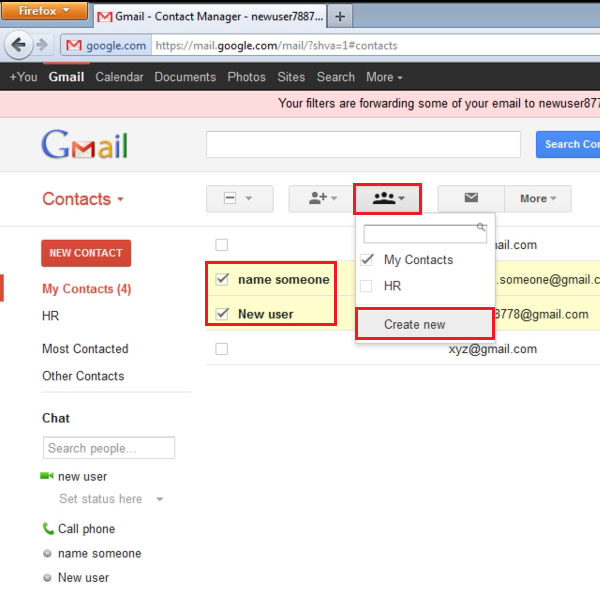600x600 pixels.
Task: Click the email envelope toolbar icon
Action: [471, 198]
